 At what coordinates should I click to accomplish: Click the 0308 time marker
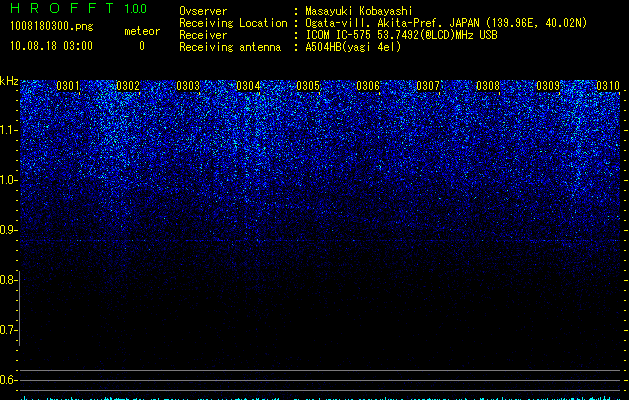(x=488, y=86)
